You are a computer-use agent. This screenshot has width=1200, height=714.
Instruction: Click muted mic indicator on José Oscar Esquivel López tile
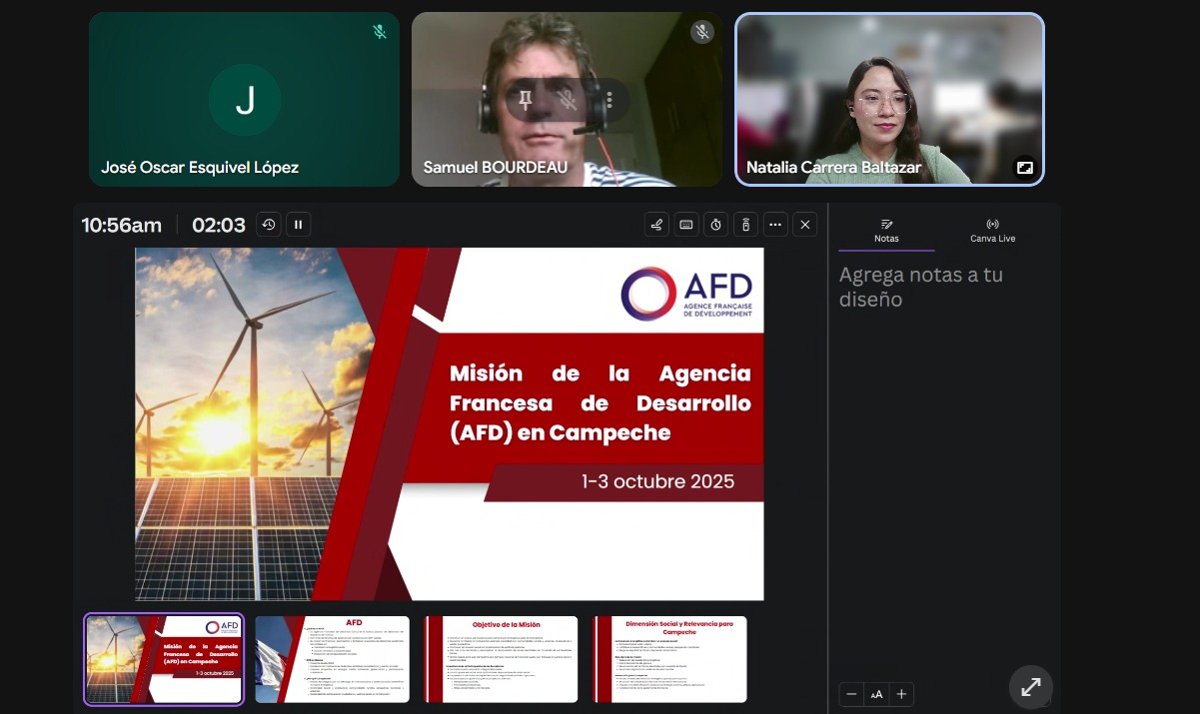380,32
